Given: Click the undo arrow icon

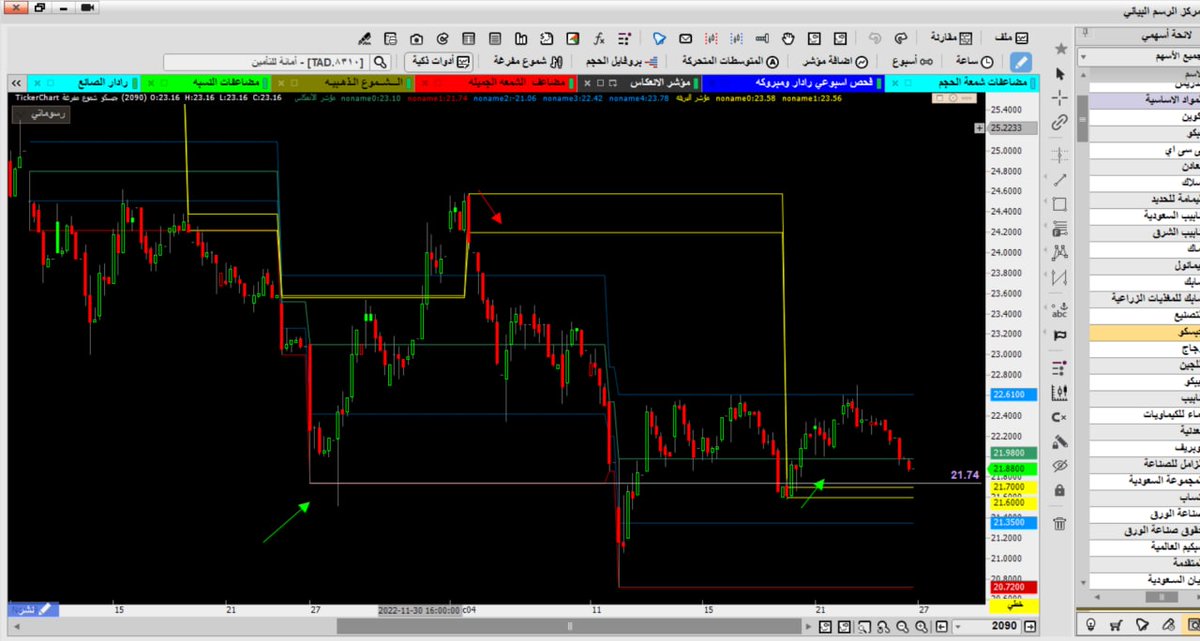Looking at the screenshot, I should pyautogui.click(x=876, y=38).
